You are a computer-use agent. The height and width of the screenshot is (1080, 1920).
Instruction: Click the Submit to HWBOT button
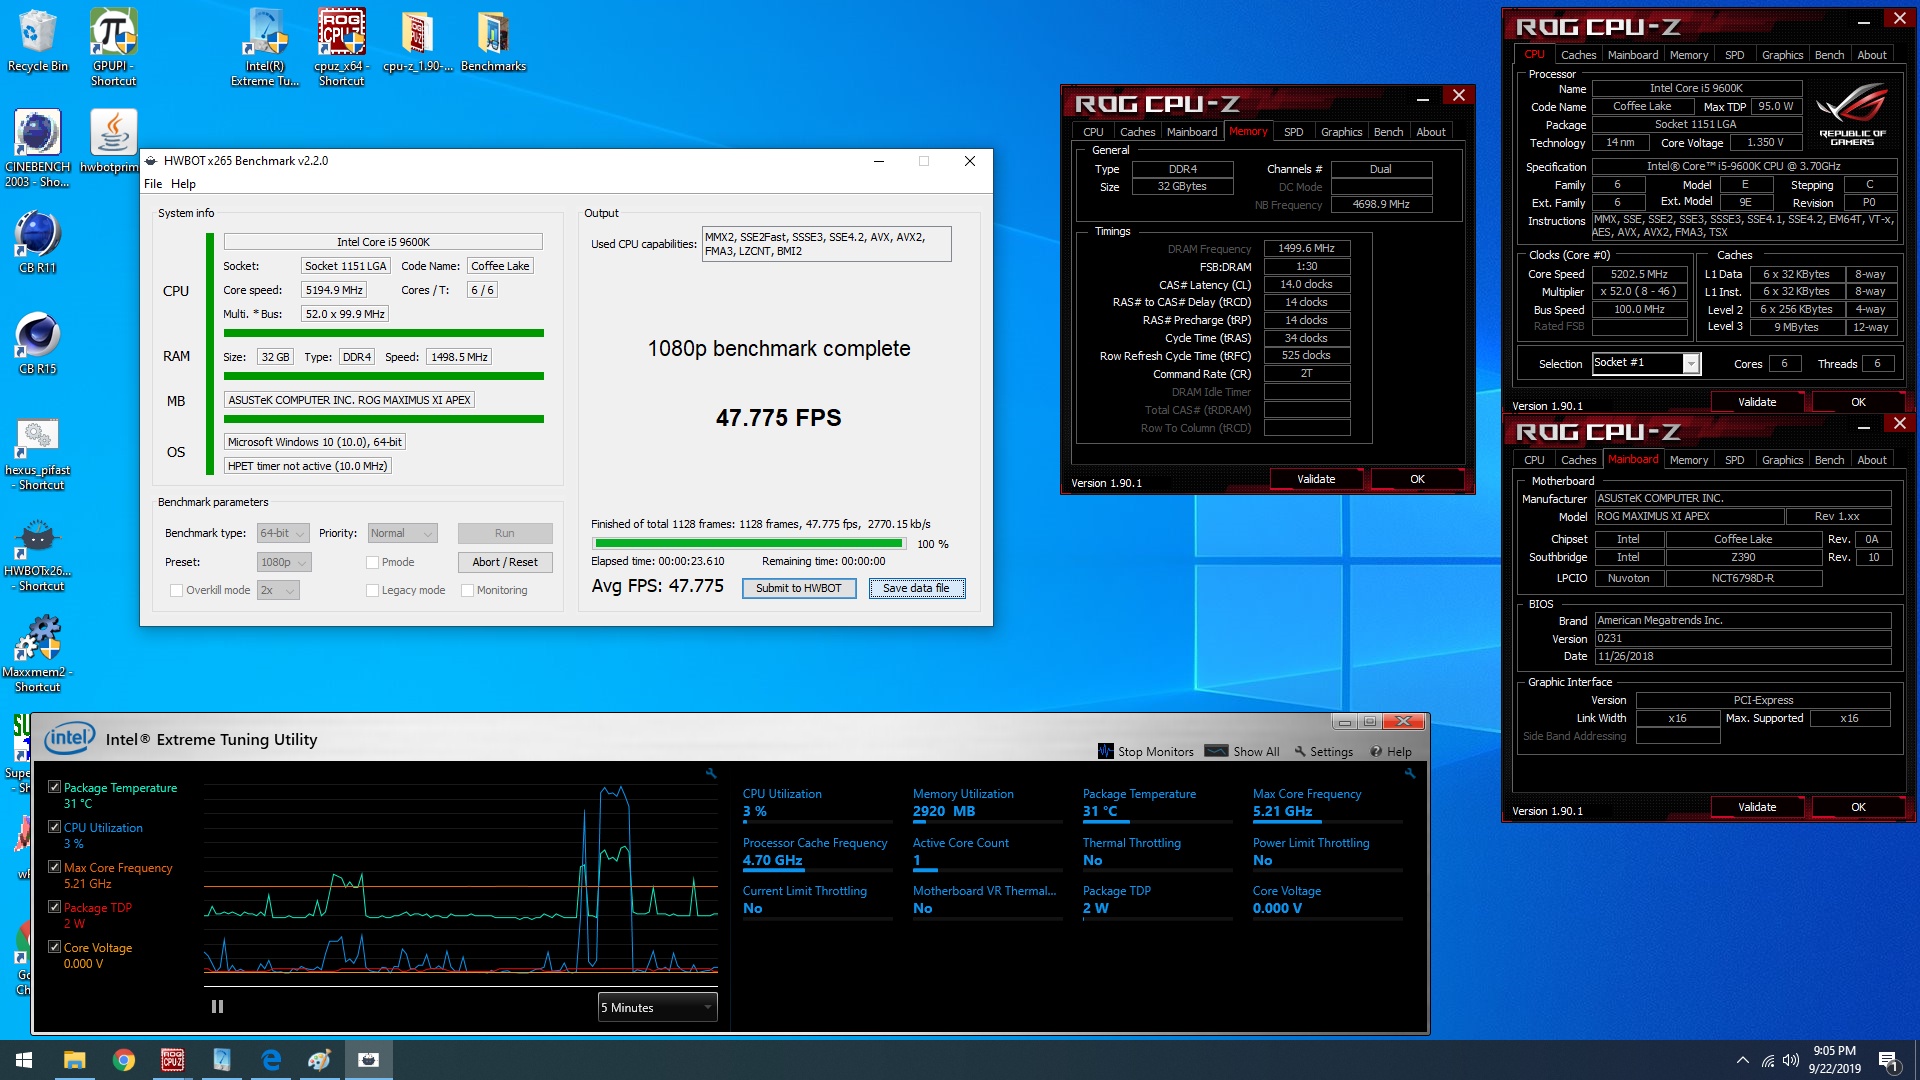click(x=798, y=588)
